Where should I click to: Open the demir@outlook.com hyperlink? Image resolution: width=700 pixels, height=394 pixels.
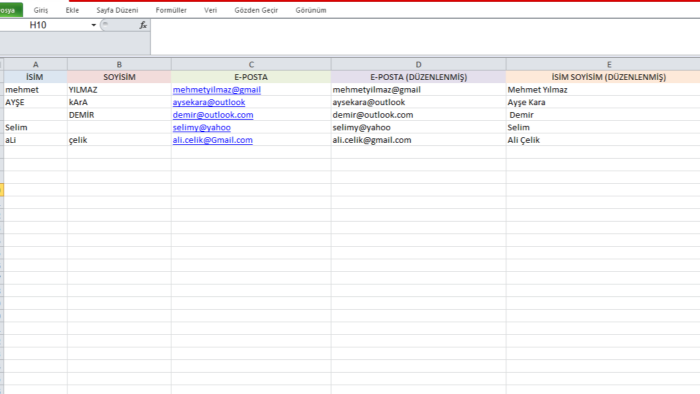213,115
